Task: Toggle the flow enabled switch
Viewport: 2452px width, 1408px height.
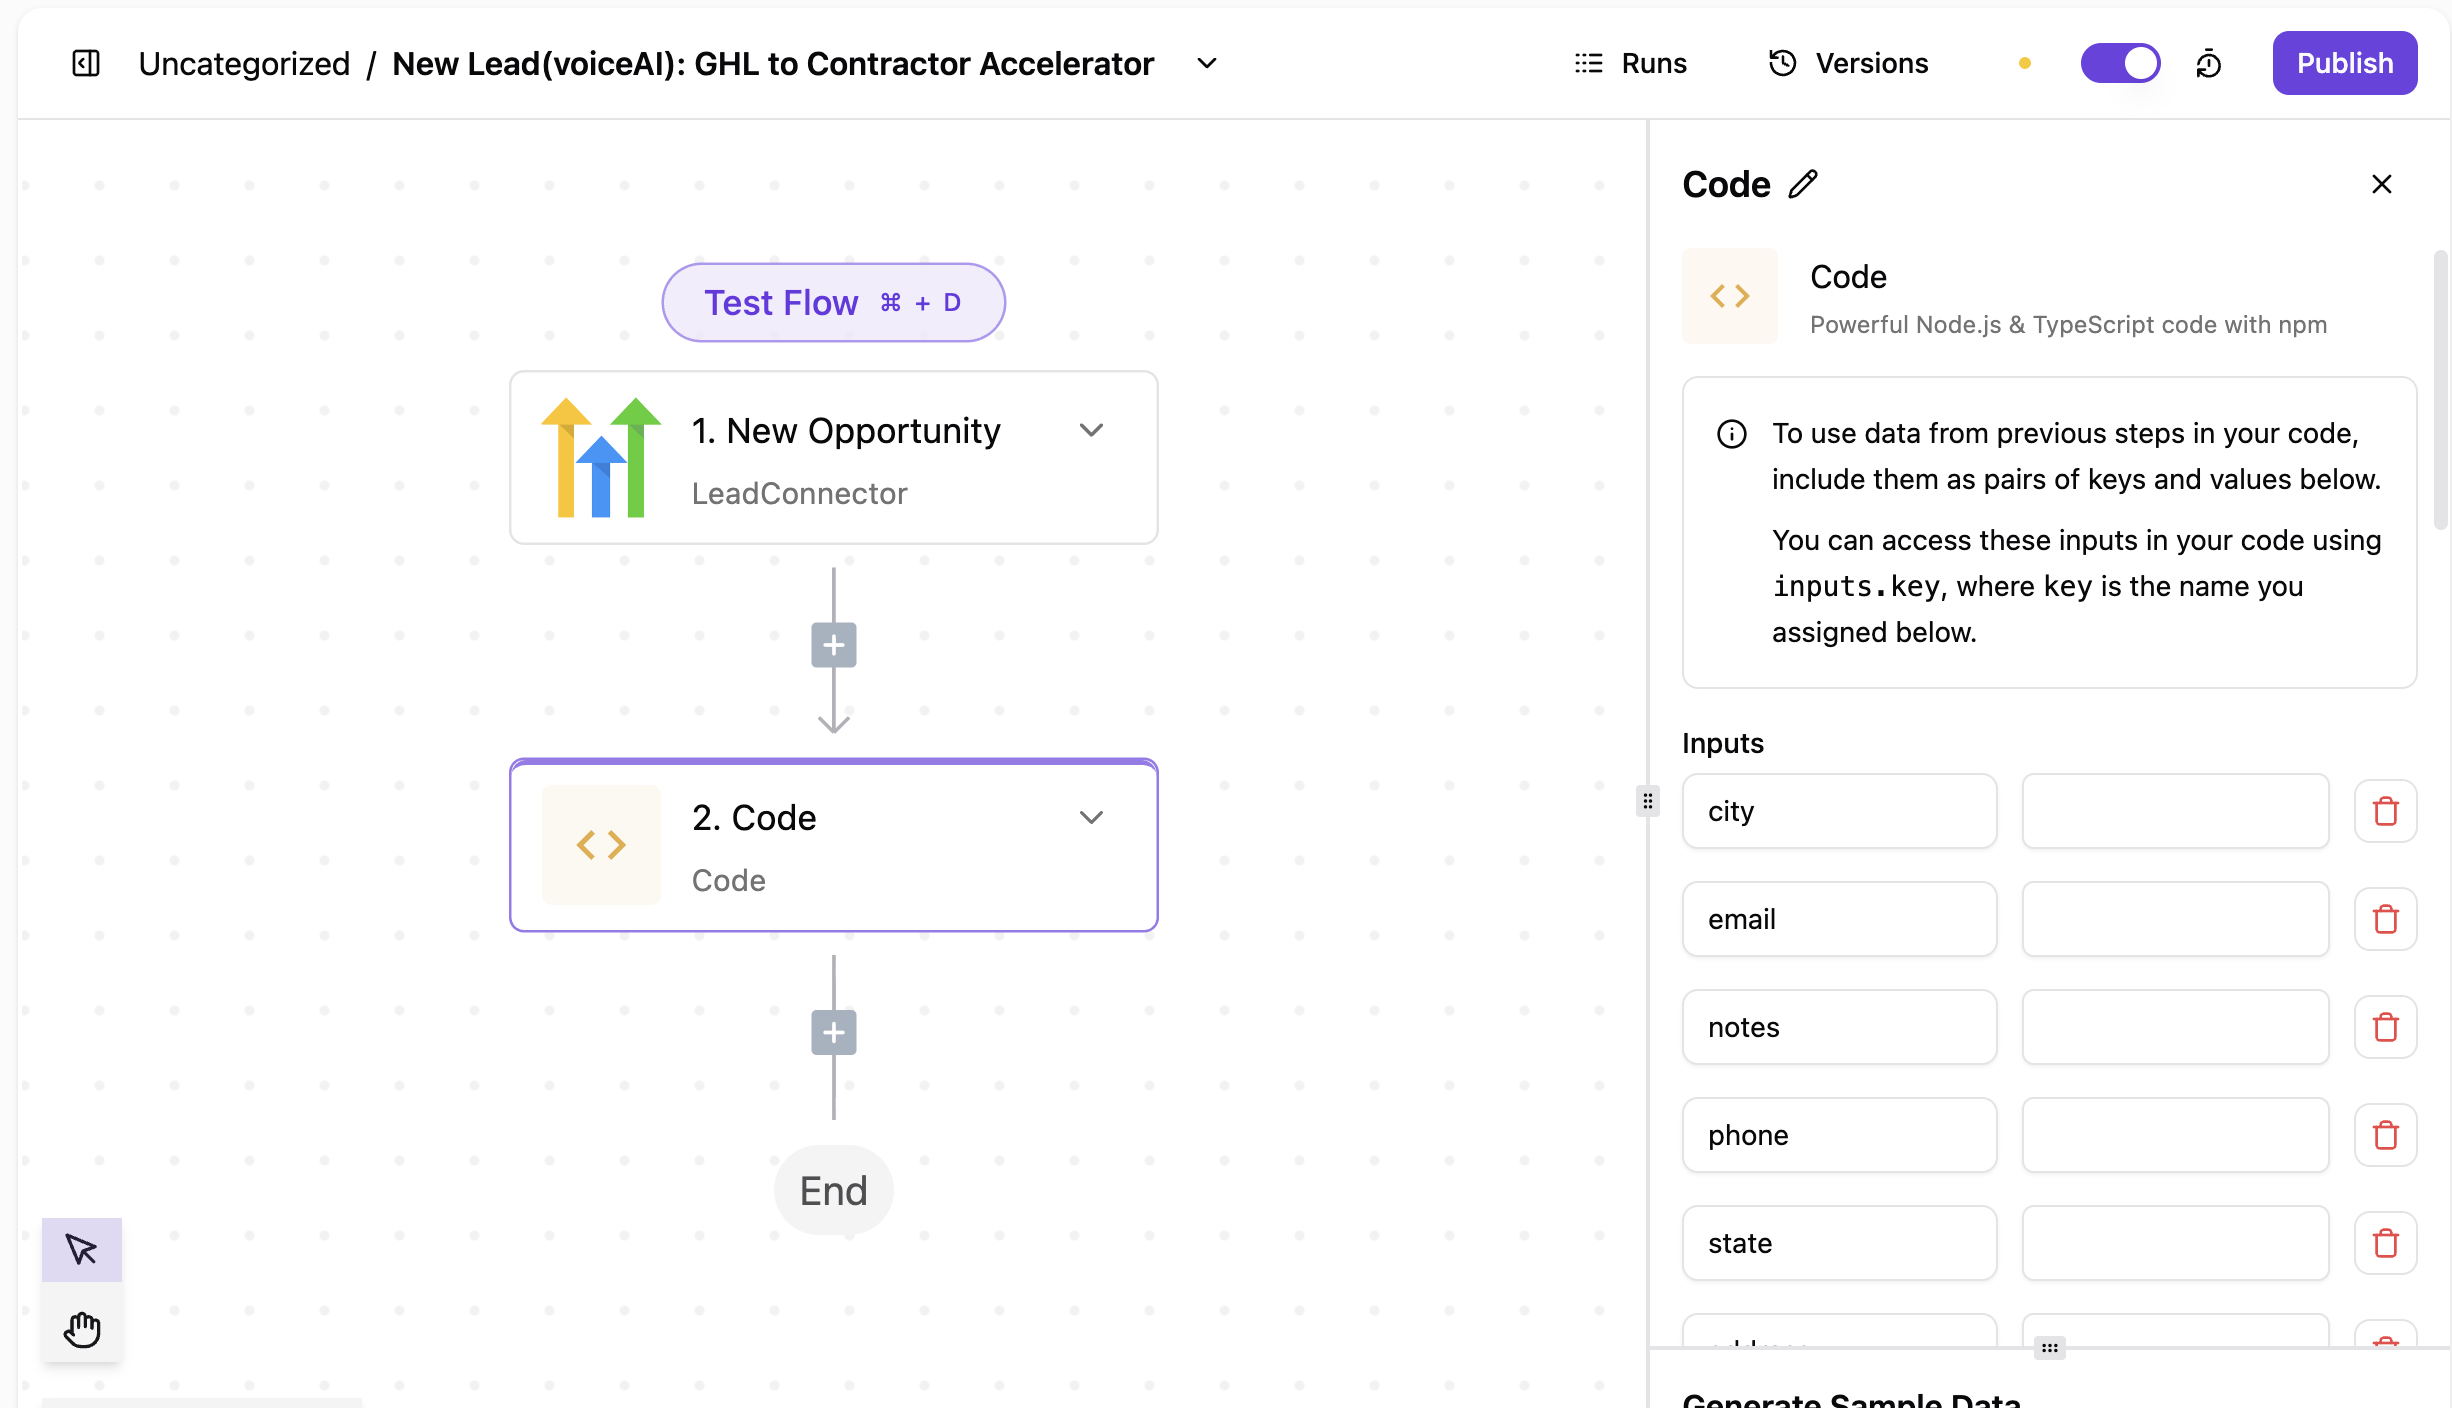Action: 2120,63
